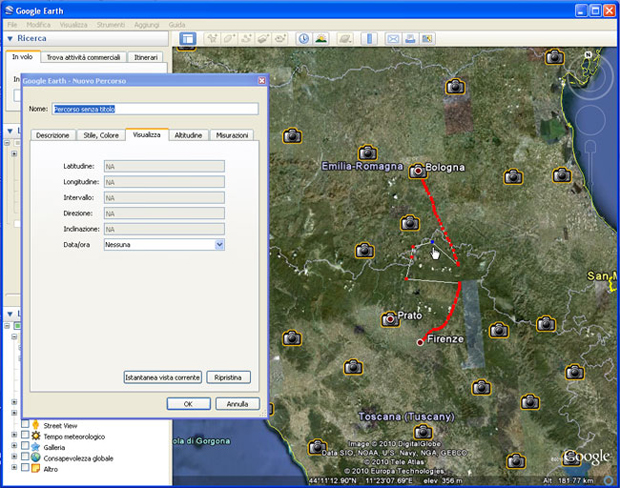The image size is (620, 488).
Task: Click the Bologna city label on map
Action: click(445, 167)
